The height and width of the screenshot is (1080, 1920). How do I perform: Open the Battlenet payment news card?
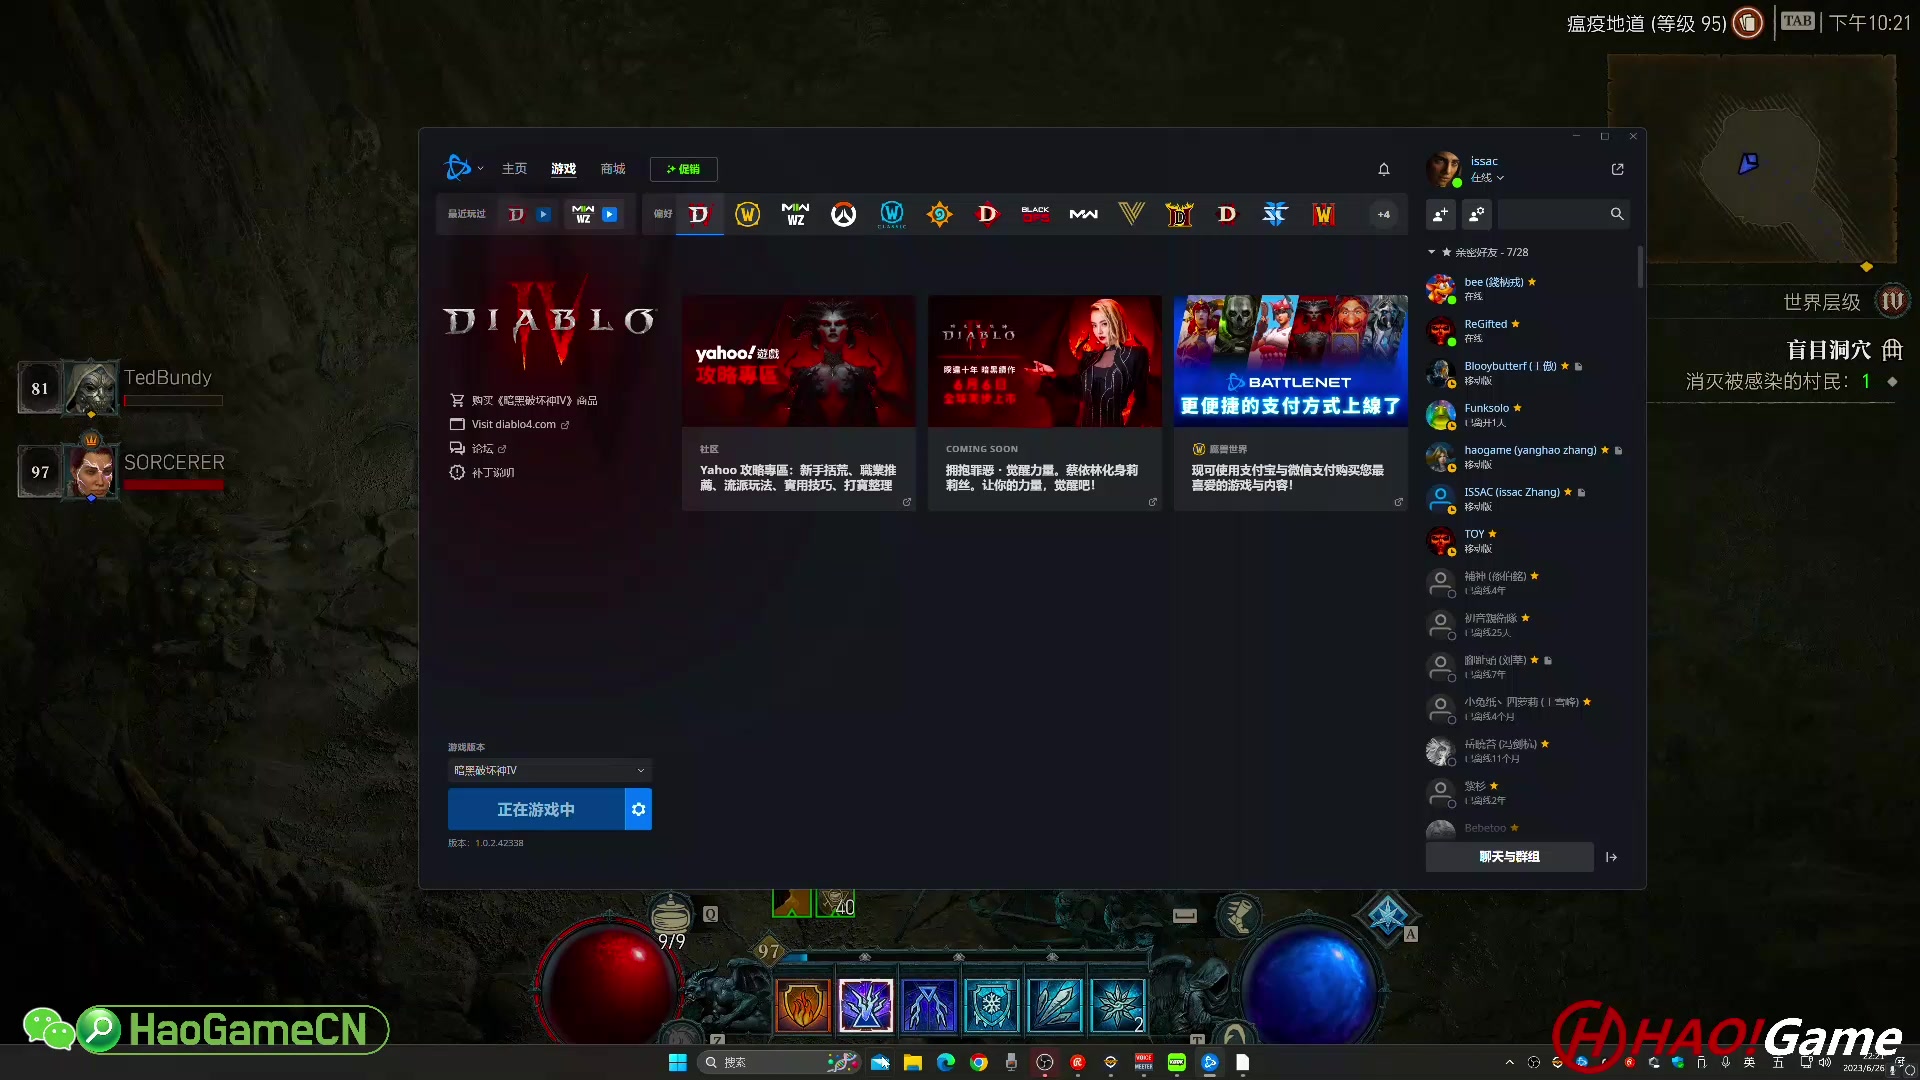coord(1290,402)
